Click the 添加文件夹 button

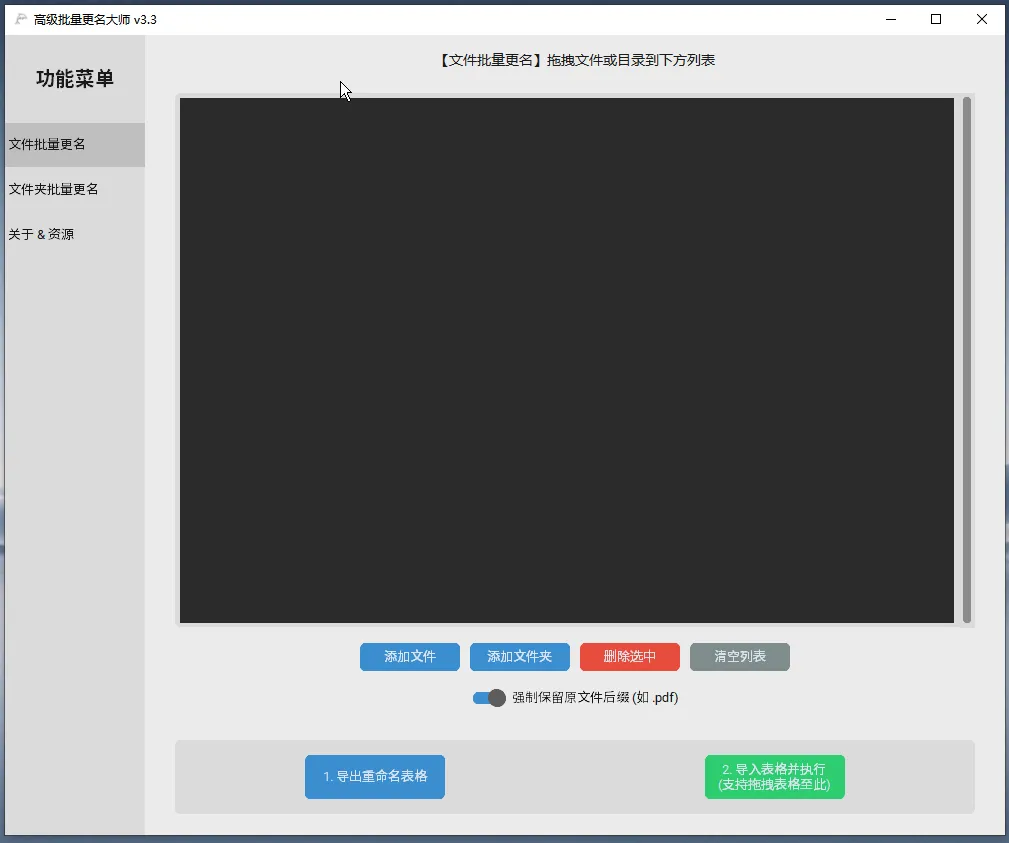(x=520, y=656)
